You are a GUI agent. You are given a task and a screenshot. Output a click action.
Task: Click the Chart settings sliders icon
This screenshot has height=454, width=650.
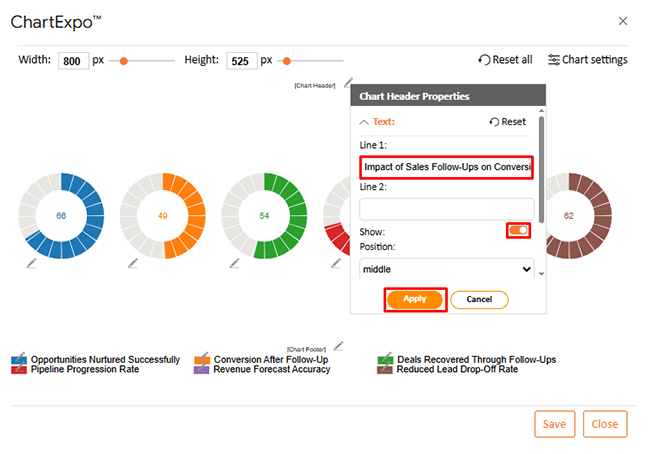tap(554, 60)
